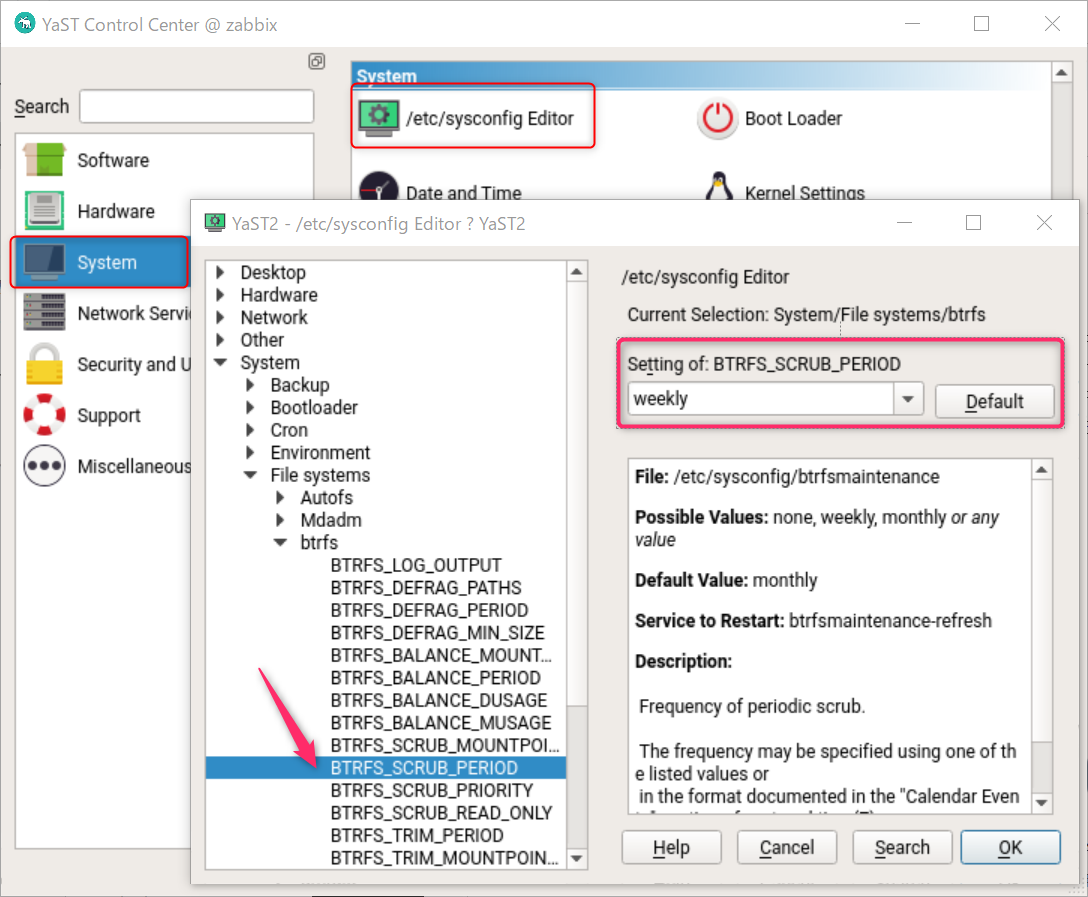Image resolution: width=1088 pixels, height=897 pixels.
Task: Click the tree view scrollbar thumb
Action: tap(577, 776)
